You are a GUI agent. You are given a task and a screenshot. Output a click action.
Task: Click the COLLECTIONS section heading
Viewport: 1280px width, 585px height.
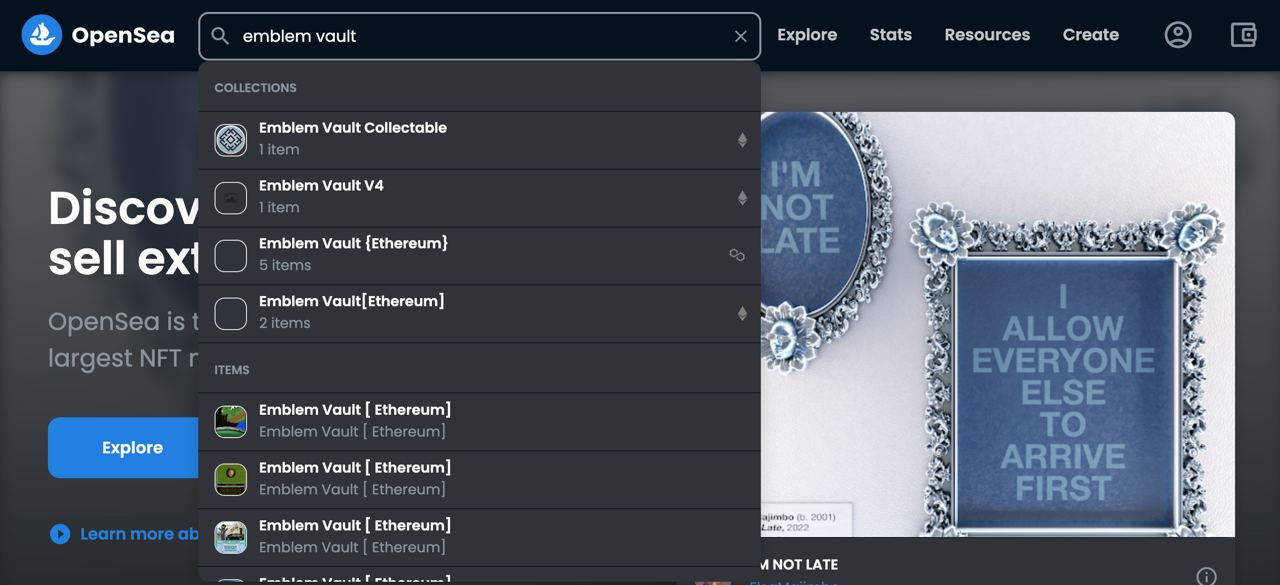(x=255, y=88)
